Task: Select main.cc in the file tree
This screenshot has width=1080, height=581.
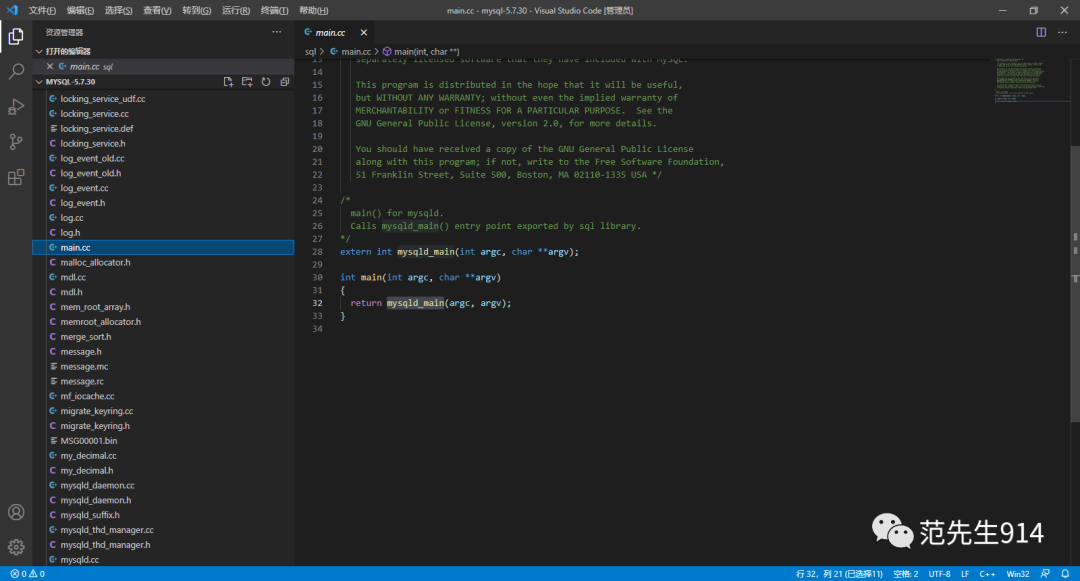Action: point(163,248)
